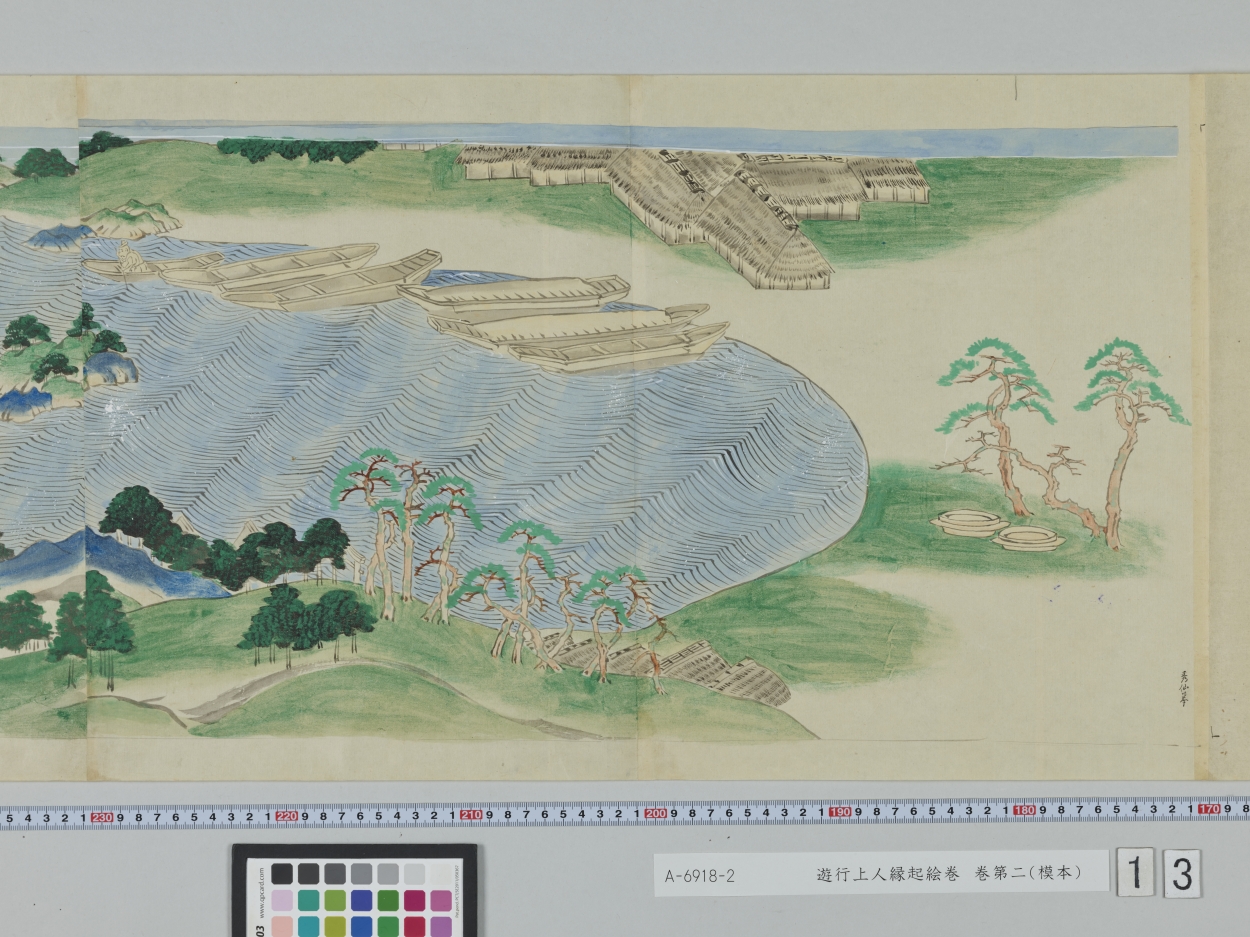
Task: Select the crimson swatch in the card's middle row
Action: coord(414,900)
